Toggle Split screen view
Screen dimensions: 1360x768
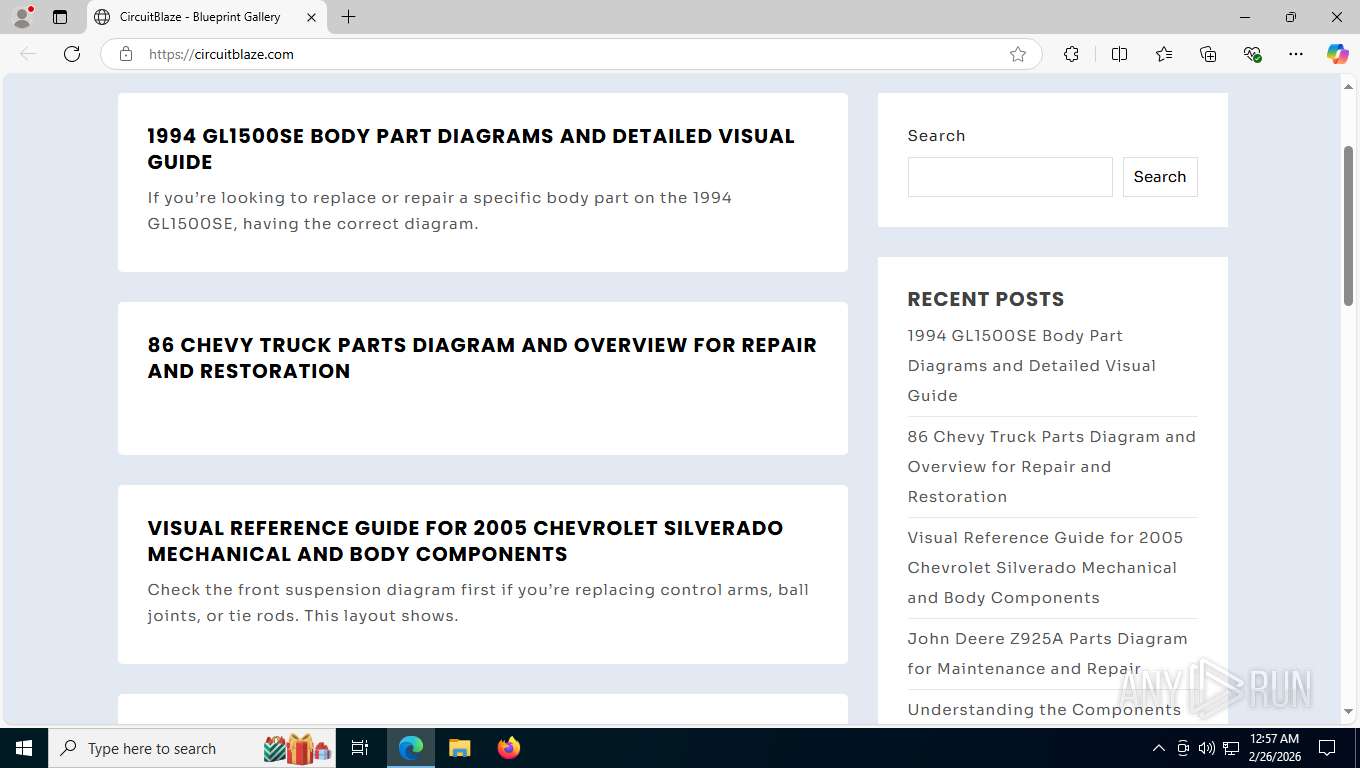(1119, 54)
